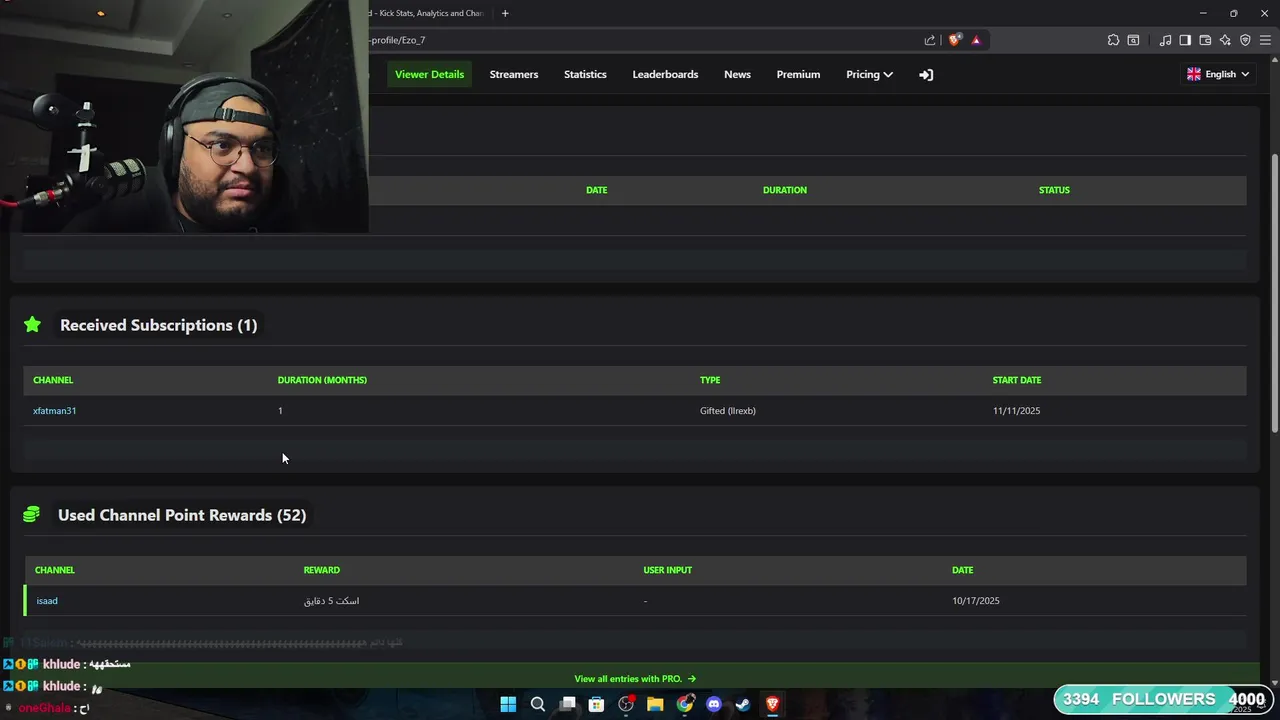Click the browser address bar URL
1280x720 pixels.
coord(398,40)
